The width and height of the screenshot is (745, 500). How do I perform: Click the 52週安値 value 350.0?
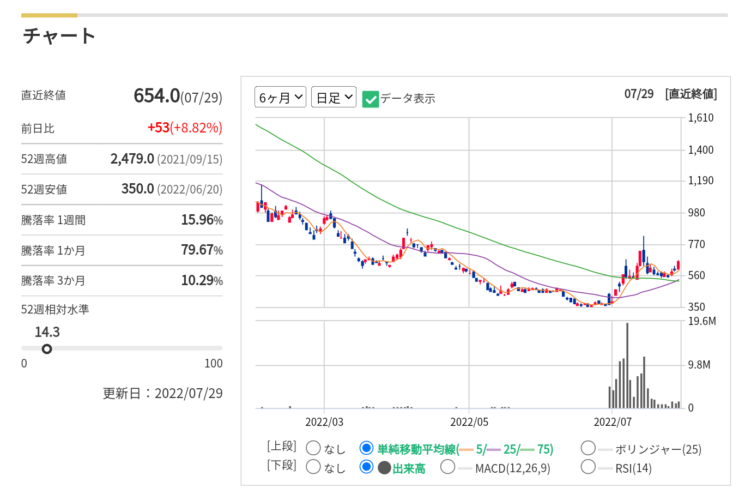tap(137, 189)
